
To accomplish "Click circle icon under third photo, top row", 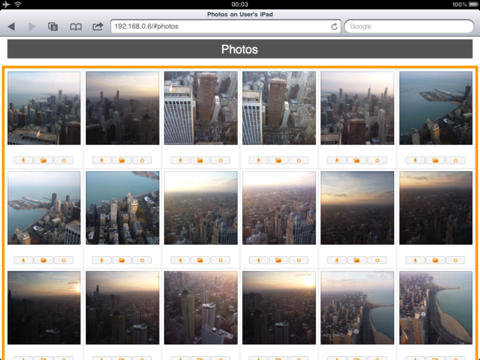I will (x=220, y=160).
